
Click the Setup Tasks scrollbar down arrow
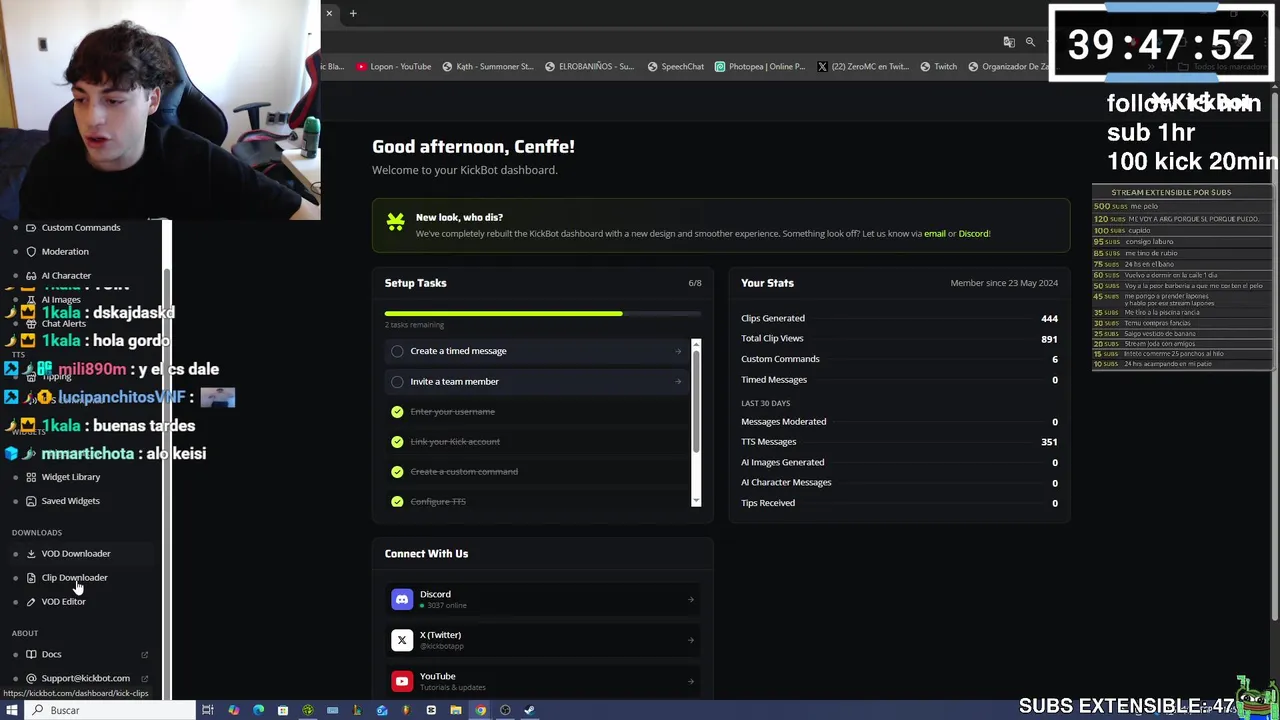[x=696, y=501]
